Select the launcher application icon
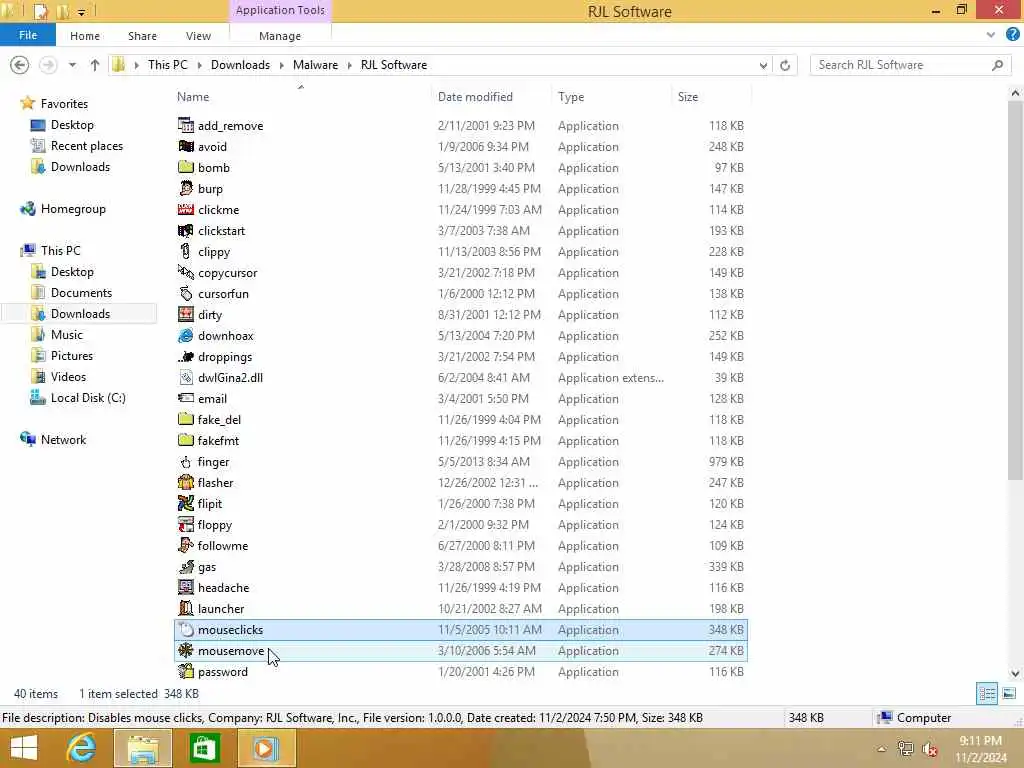Viewport: 1024px width, 768px height. point(185,609)
